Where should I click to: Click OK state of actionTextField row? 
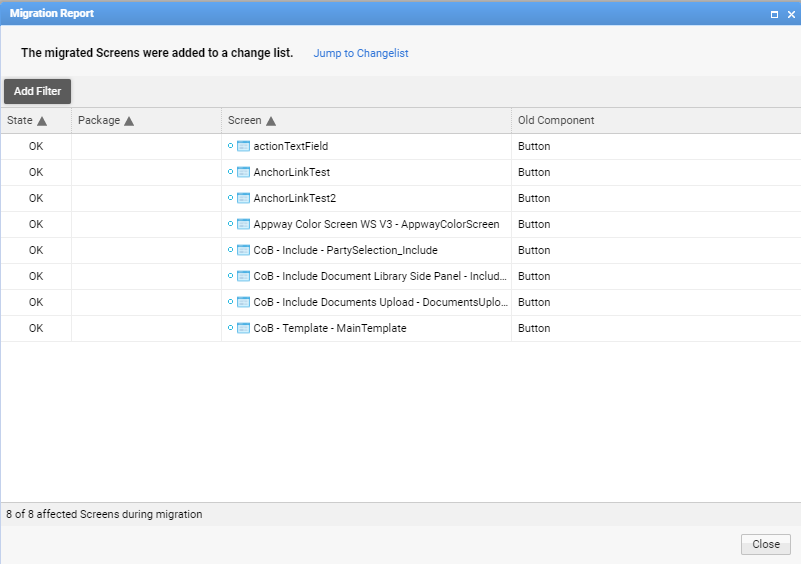[36, 146]
